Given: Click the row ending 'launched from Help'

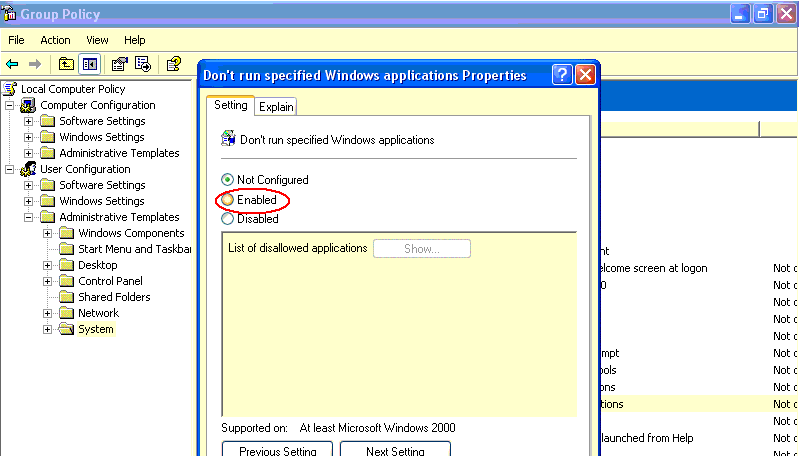Looking at the screenshot, I should (699, 438).
